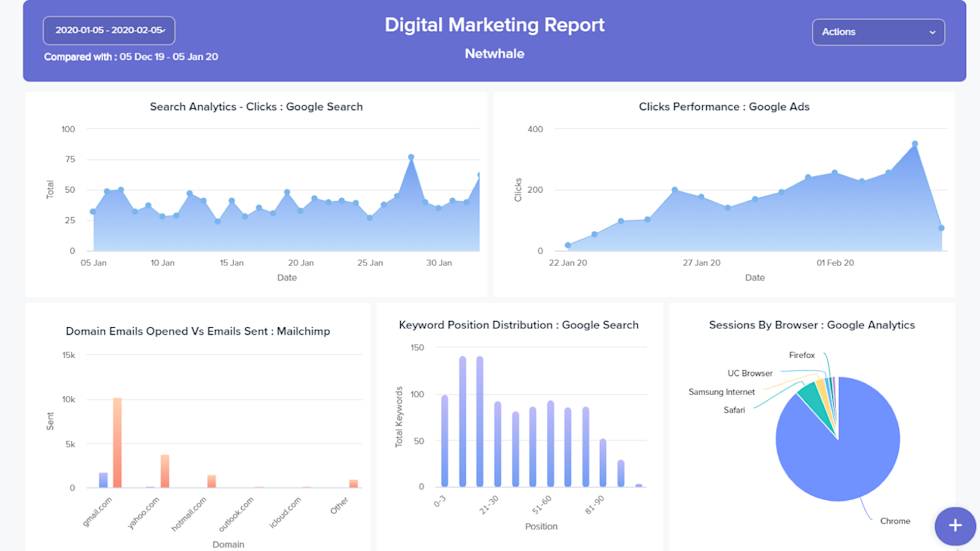Click the '01 Feb 20' x-axis label
The image size is (980, 551).
pos(835,263)
